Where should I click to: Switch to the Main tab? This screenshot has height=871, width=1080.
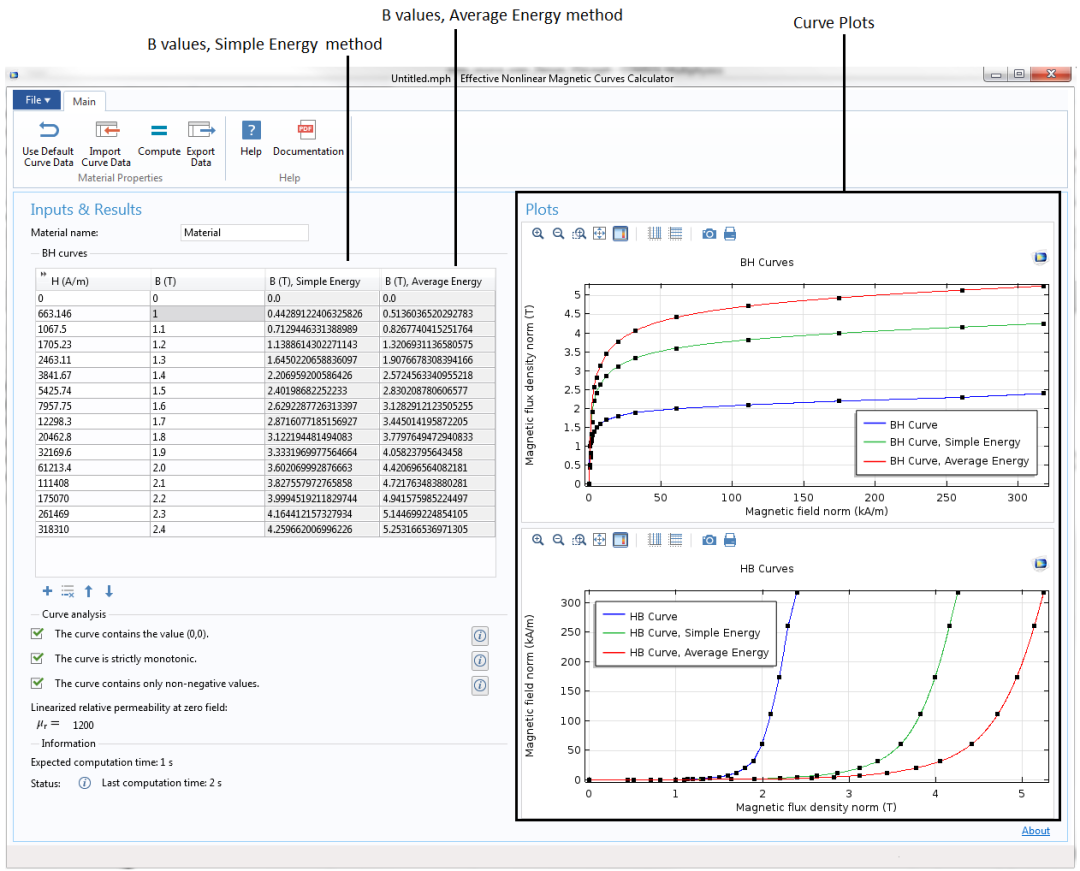click(x=84, y=101)
